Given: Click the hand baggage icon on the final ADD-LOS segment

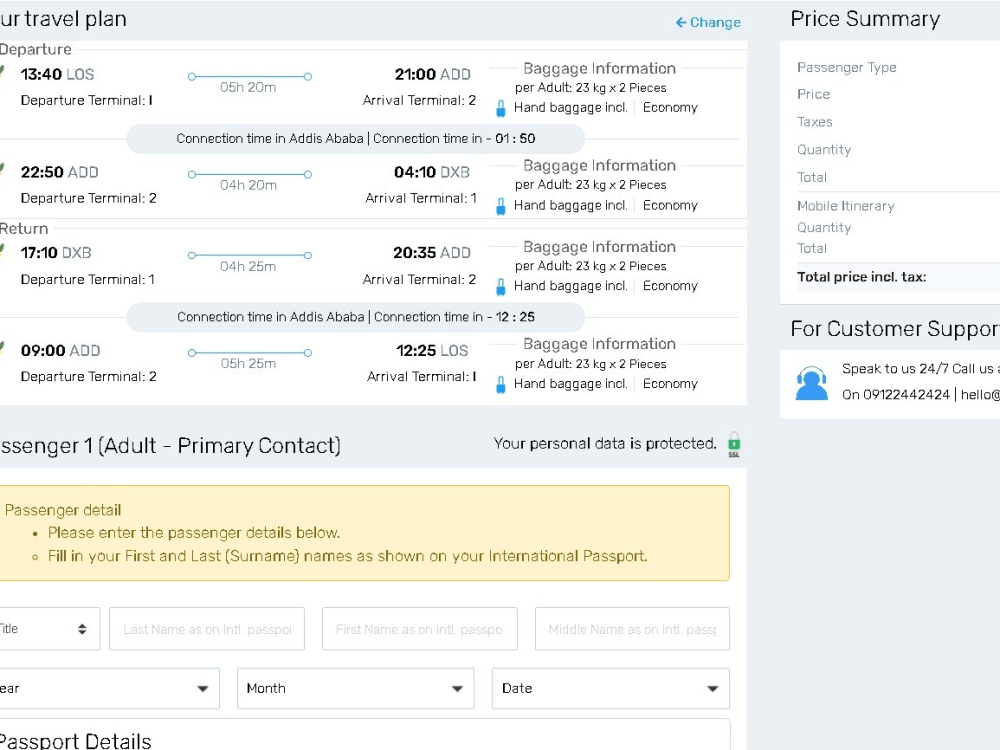Looking at the screenshot, I should (500, 385).
